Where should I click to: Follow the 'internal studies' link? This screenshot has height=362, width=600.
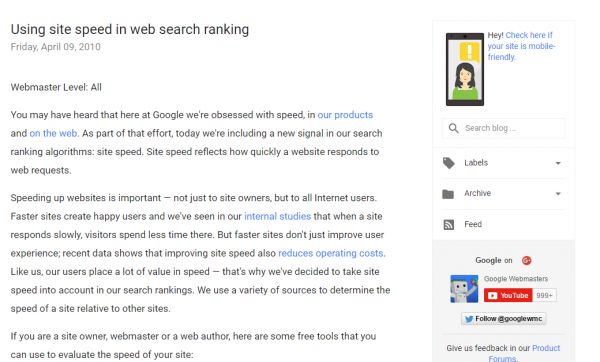277,216
